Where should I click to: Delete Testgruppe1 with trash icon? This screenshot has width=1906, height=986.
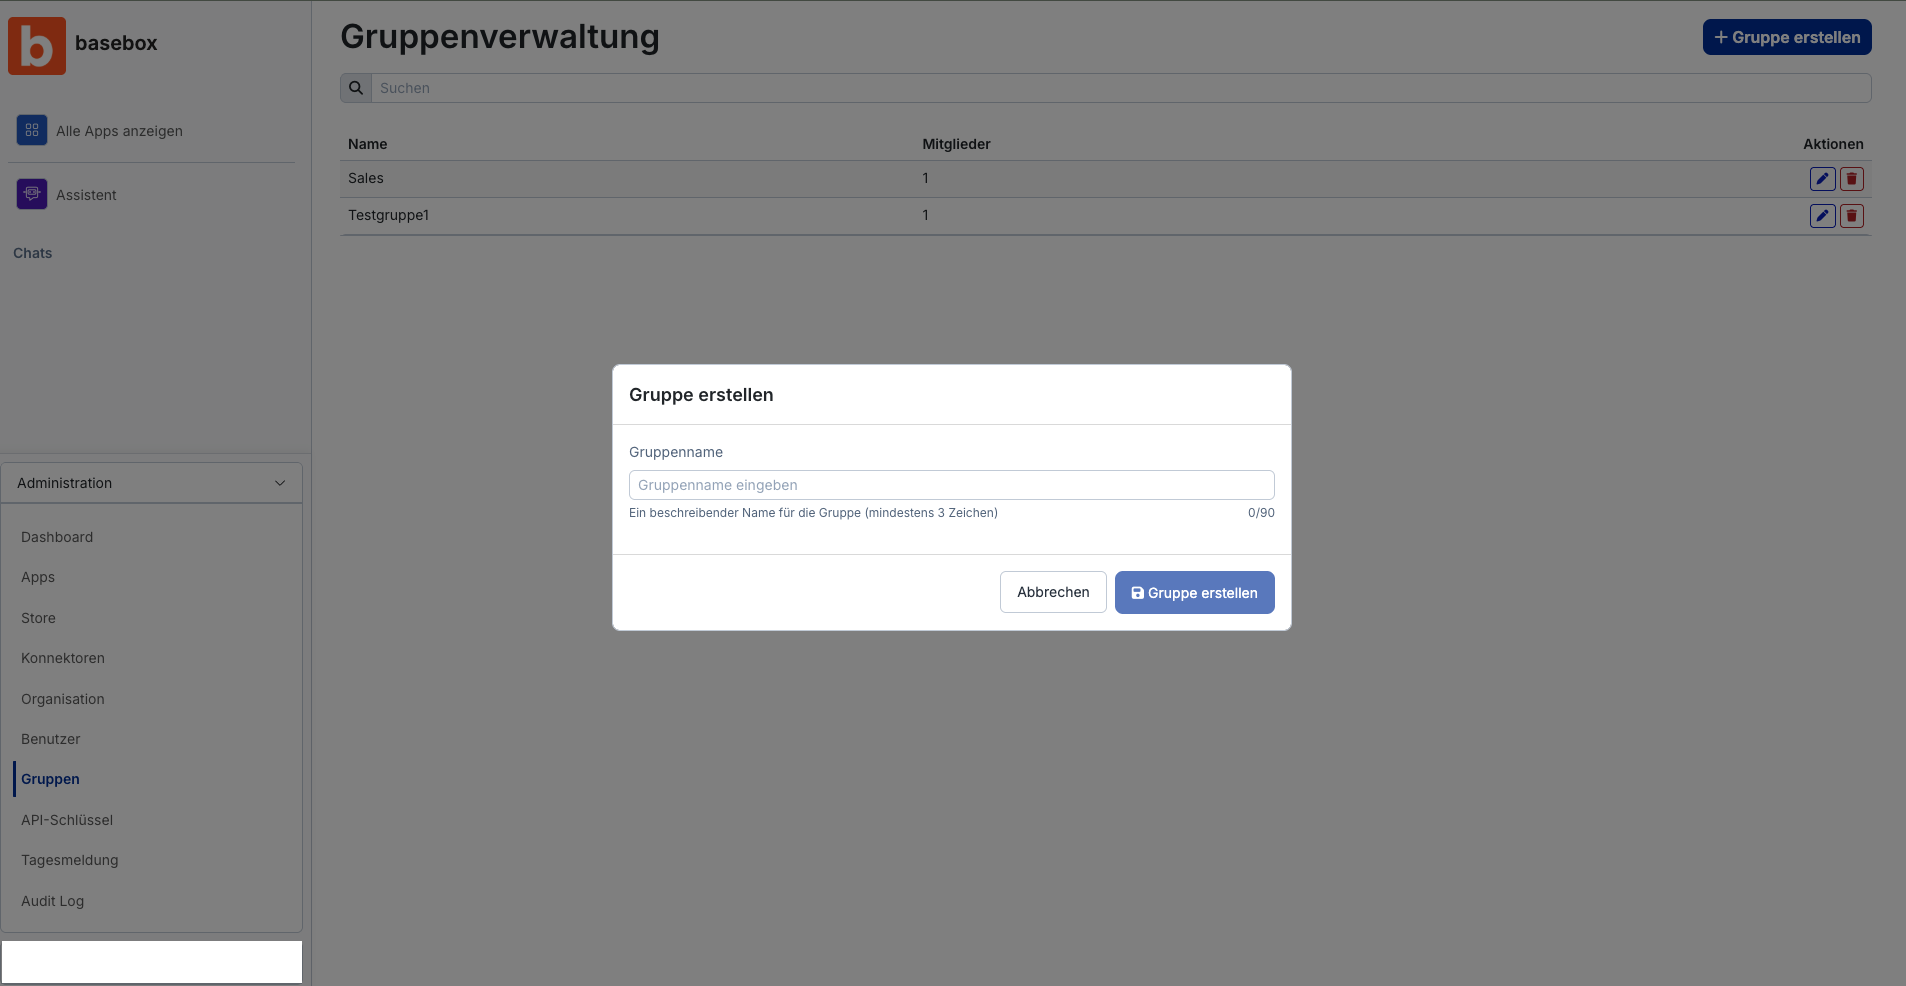tap(1851, 216)
